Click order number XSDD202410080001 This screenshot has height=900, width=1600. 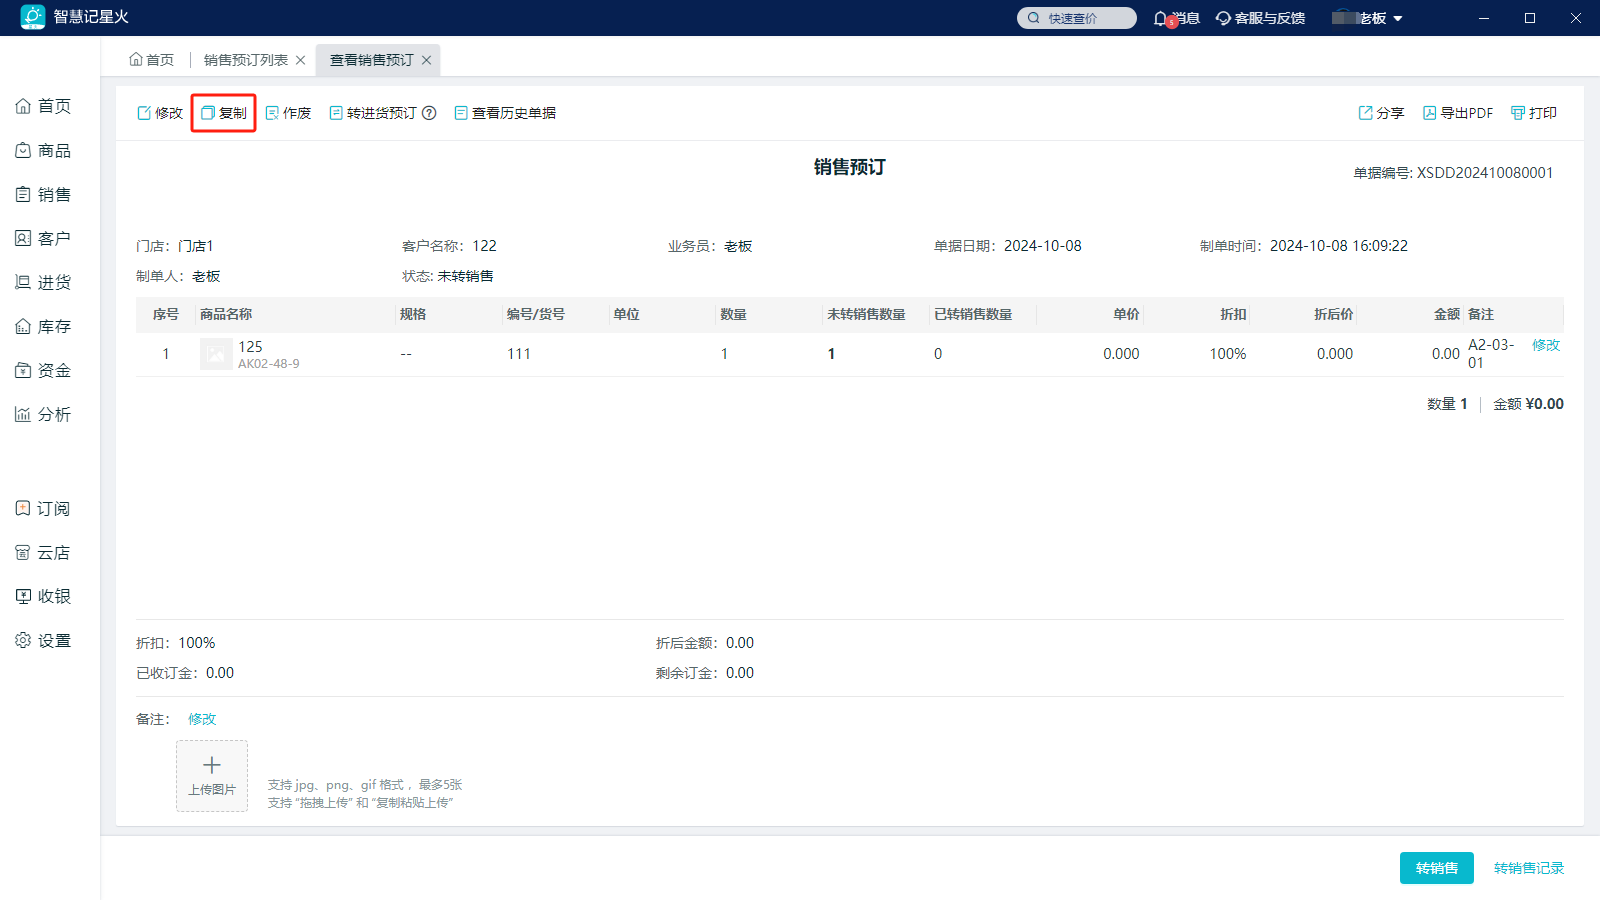point(1485,173)
